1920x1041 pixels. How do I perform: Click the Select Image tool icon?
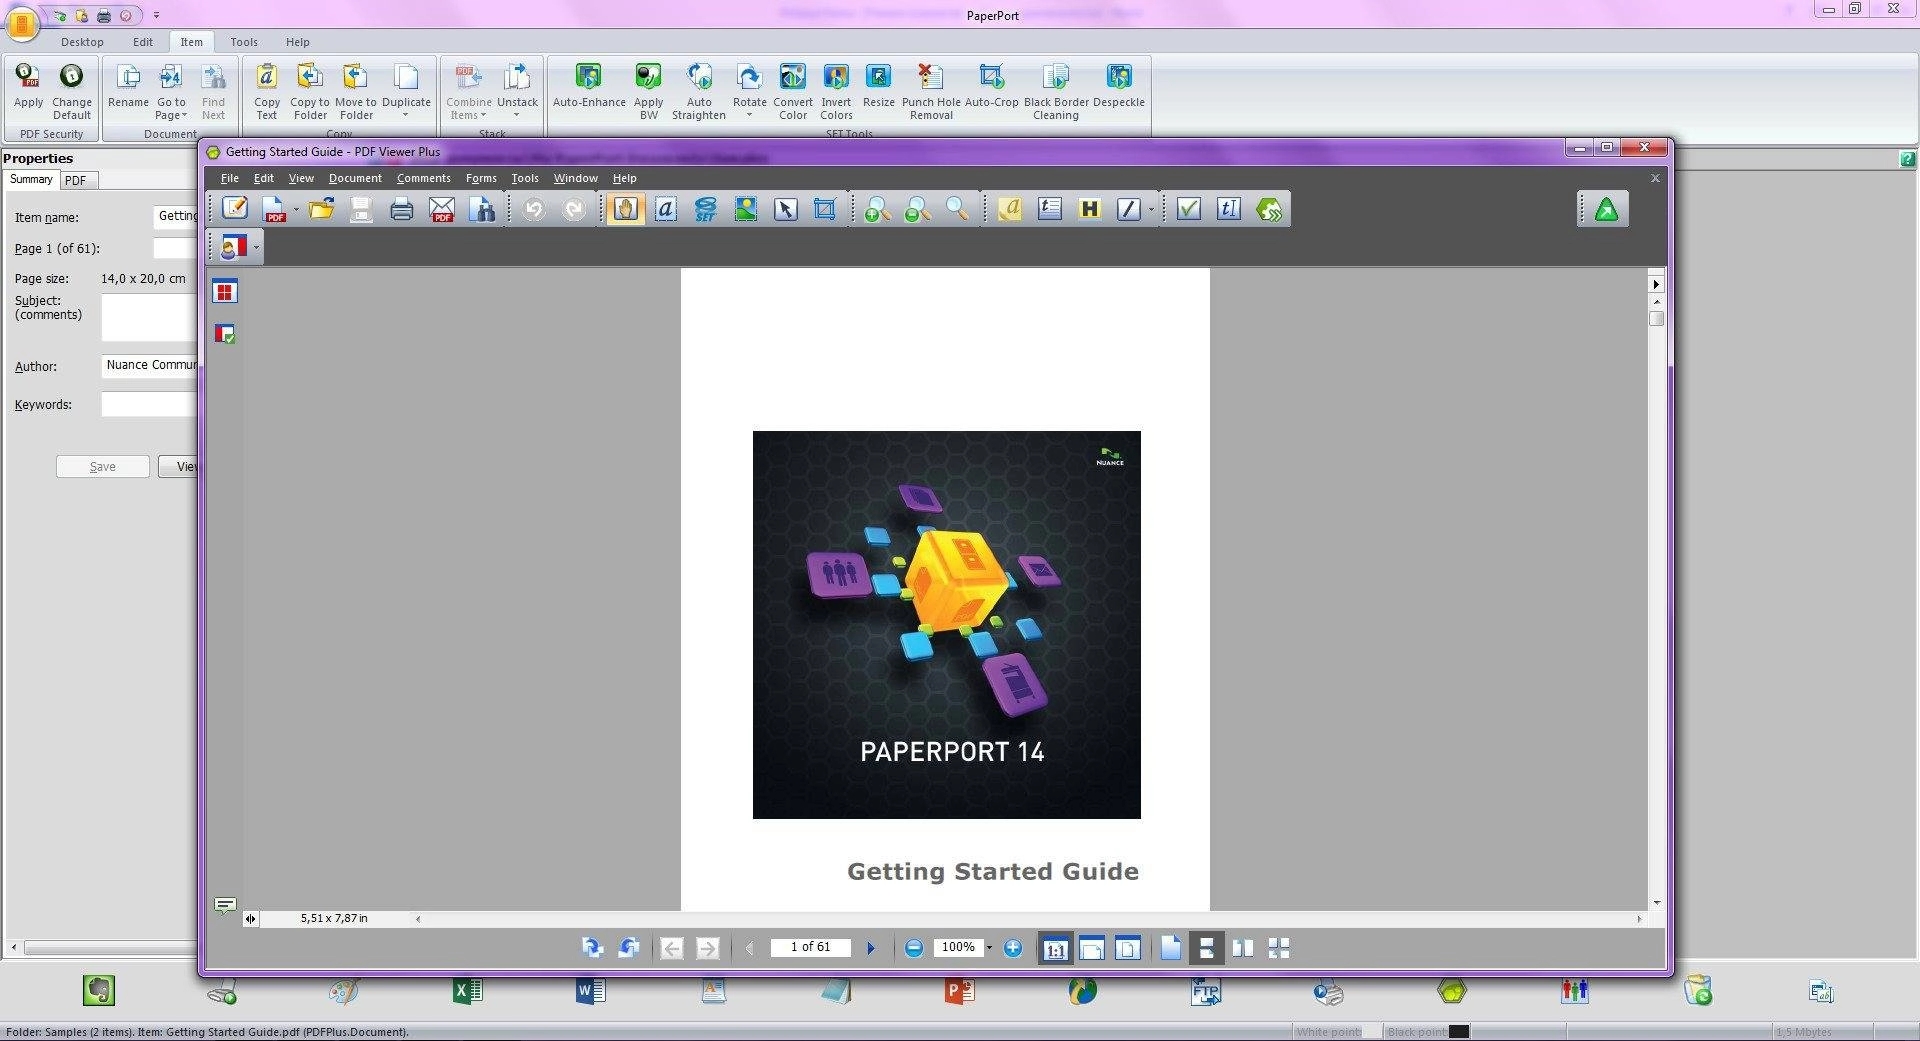tap(745, 209)
